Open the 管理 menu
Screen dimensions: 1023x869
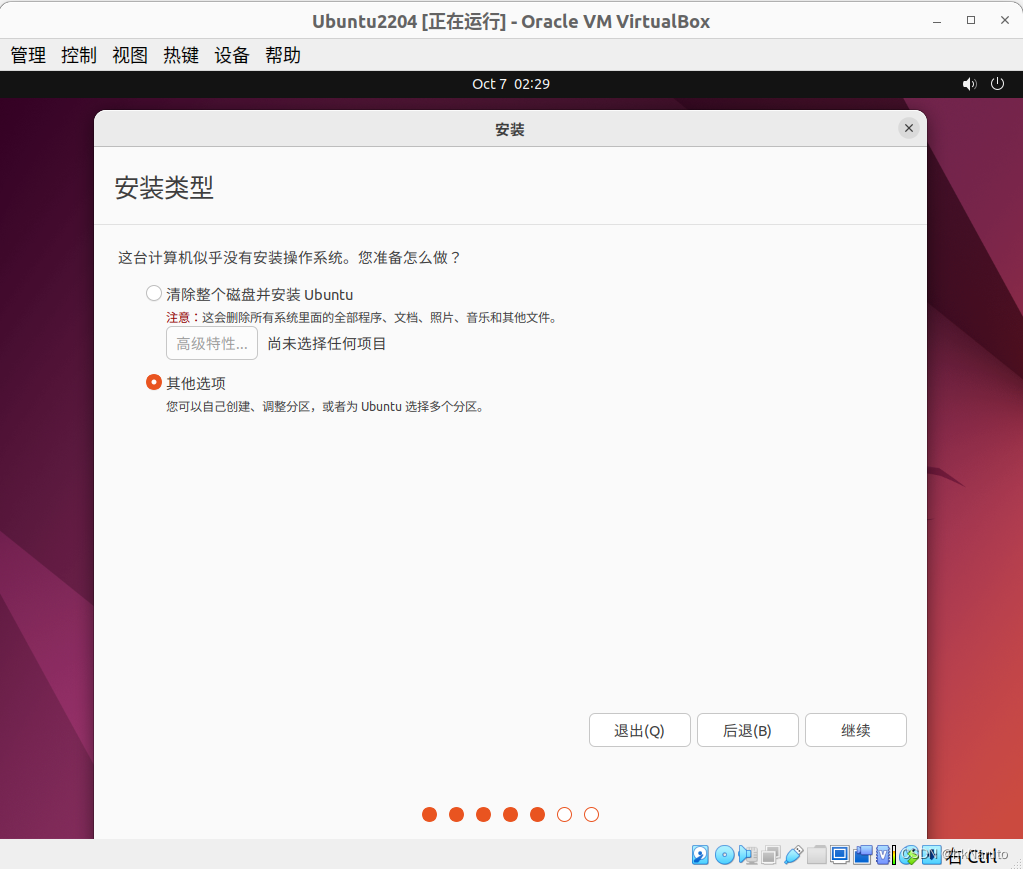(x=28, y=55)
